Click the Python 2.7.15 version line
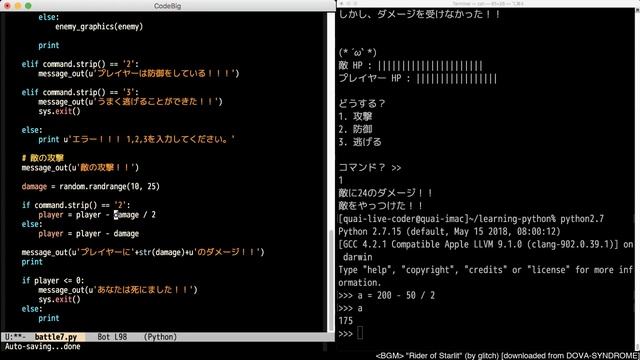The height and width of the screenshot is (360, 640). pyautogui.click(x=449, y=231)
